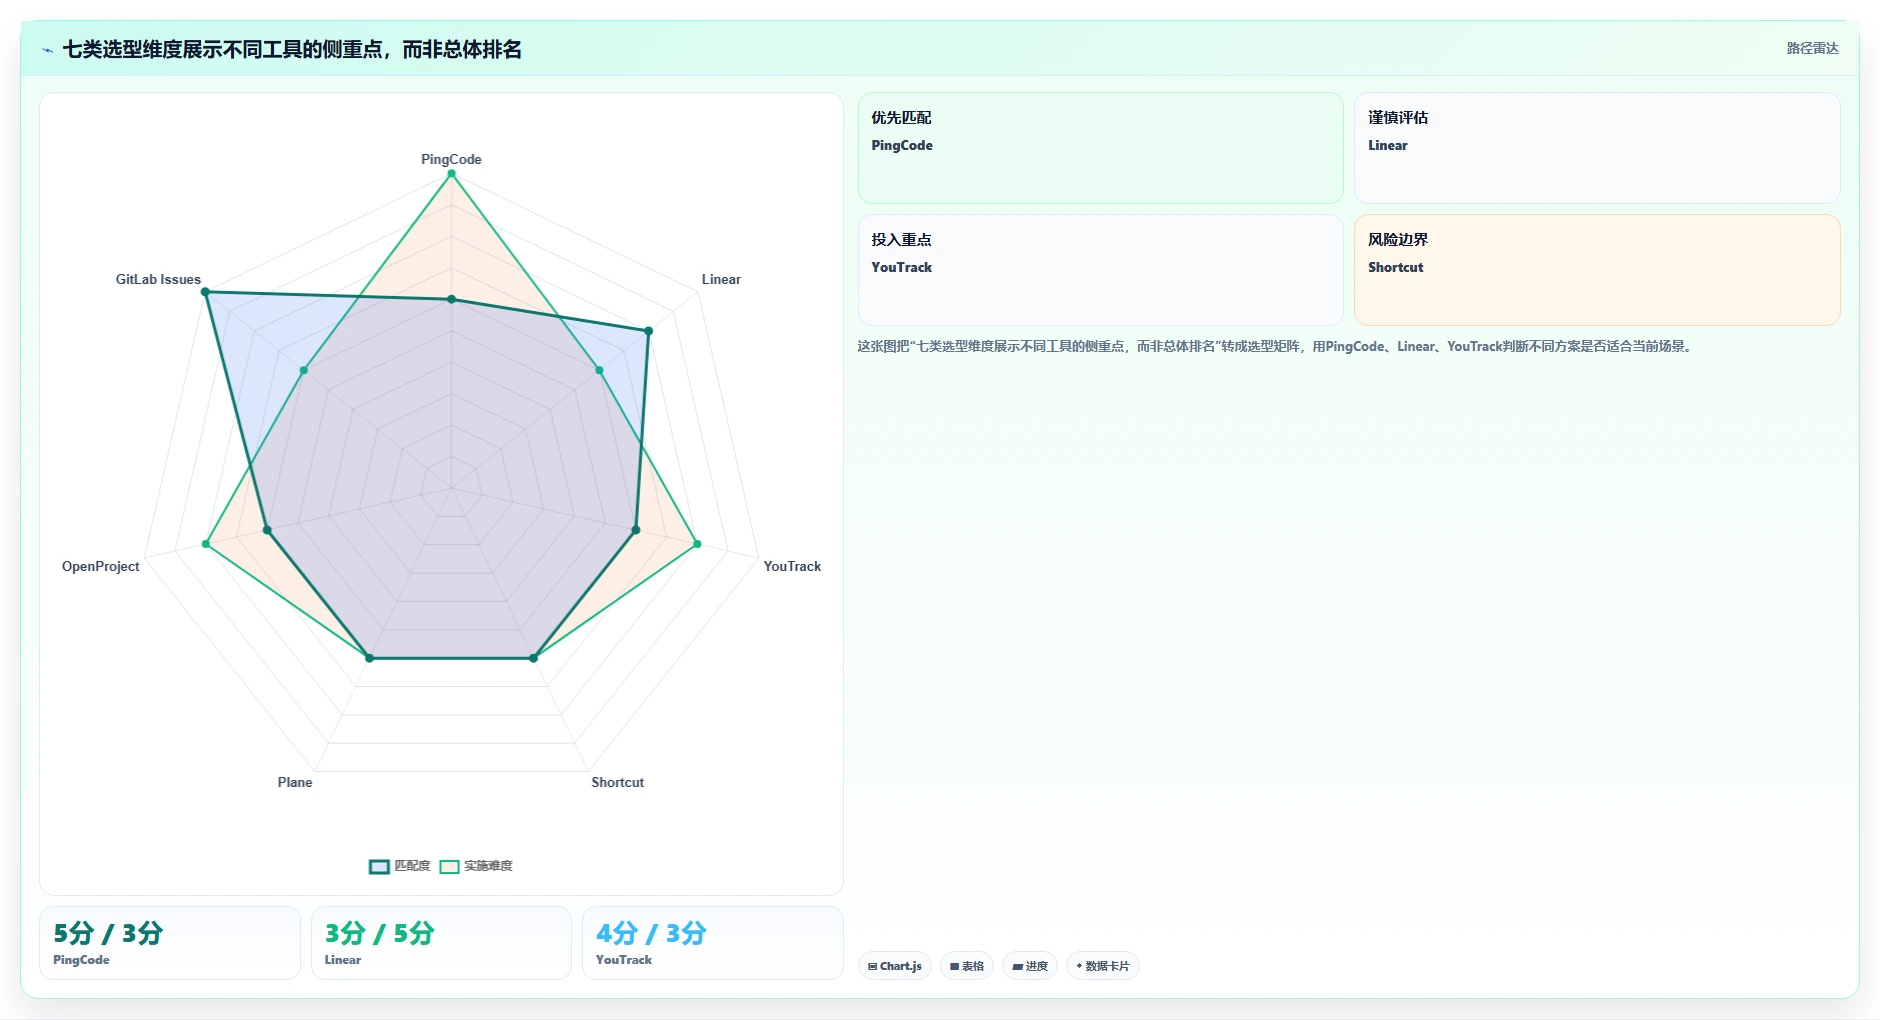
Task: Open the 优先匹配 PingCode card
Action: (x=1100, y=148)
